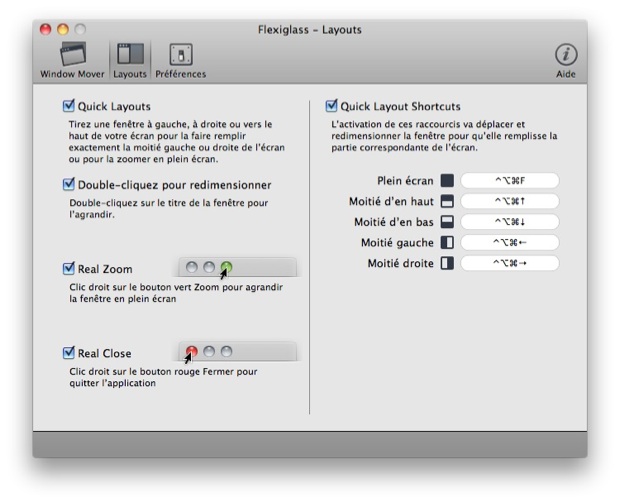Click the Moitié gauche layout icon
620x503 pixels.
pos(447,242)
